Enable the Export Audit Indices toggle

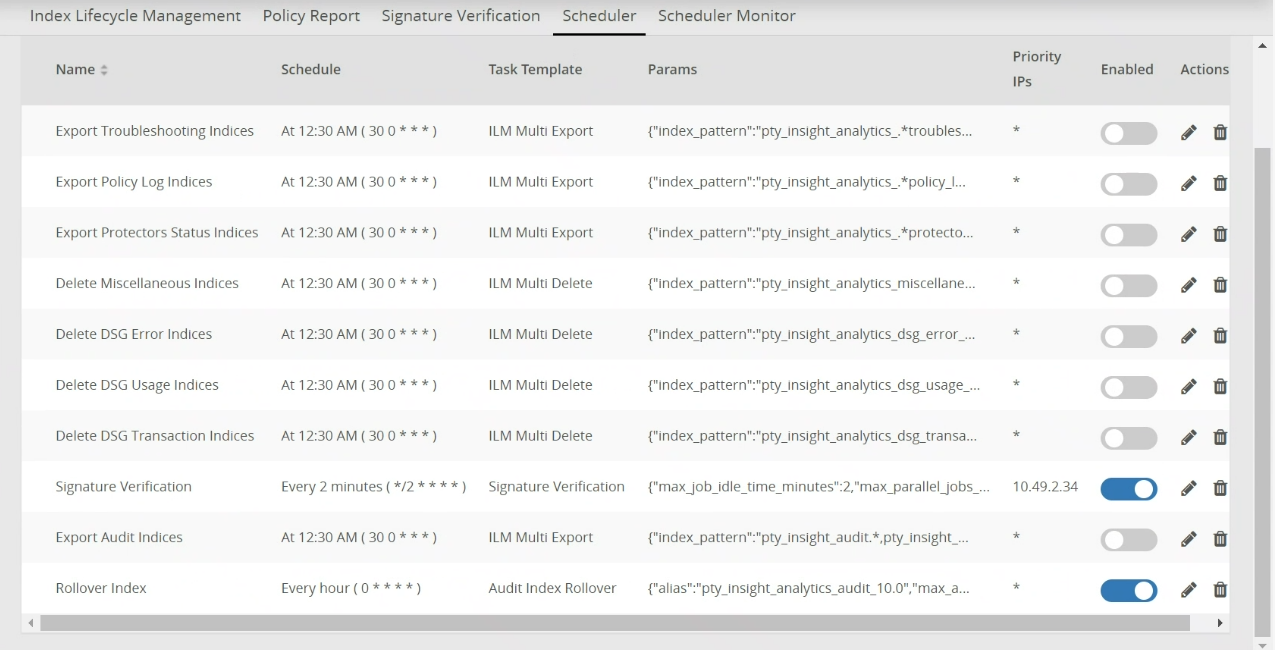(x=1128, y=539)
